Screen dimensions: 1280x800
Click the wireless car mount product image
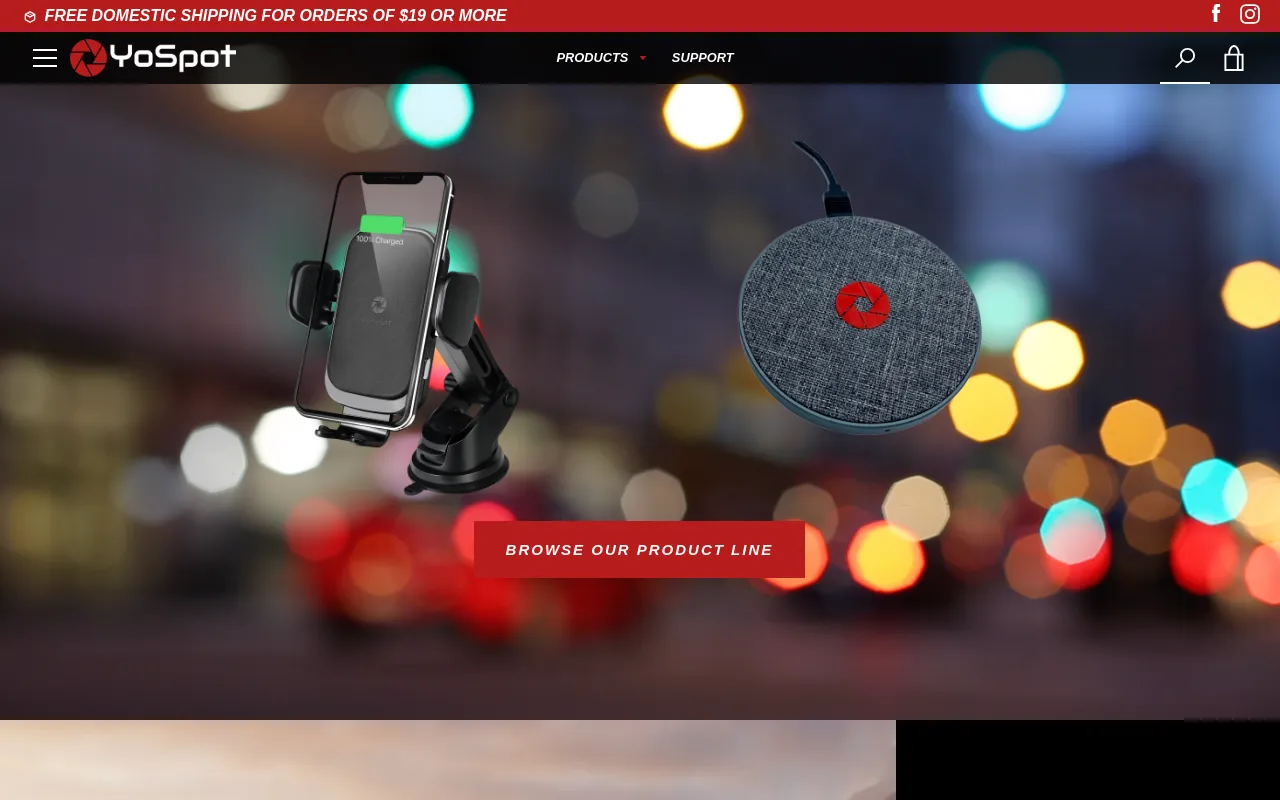tap(400, 330)
